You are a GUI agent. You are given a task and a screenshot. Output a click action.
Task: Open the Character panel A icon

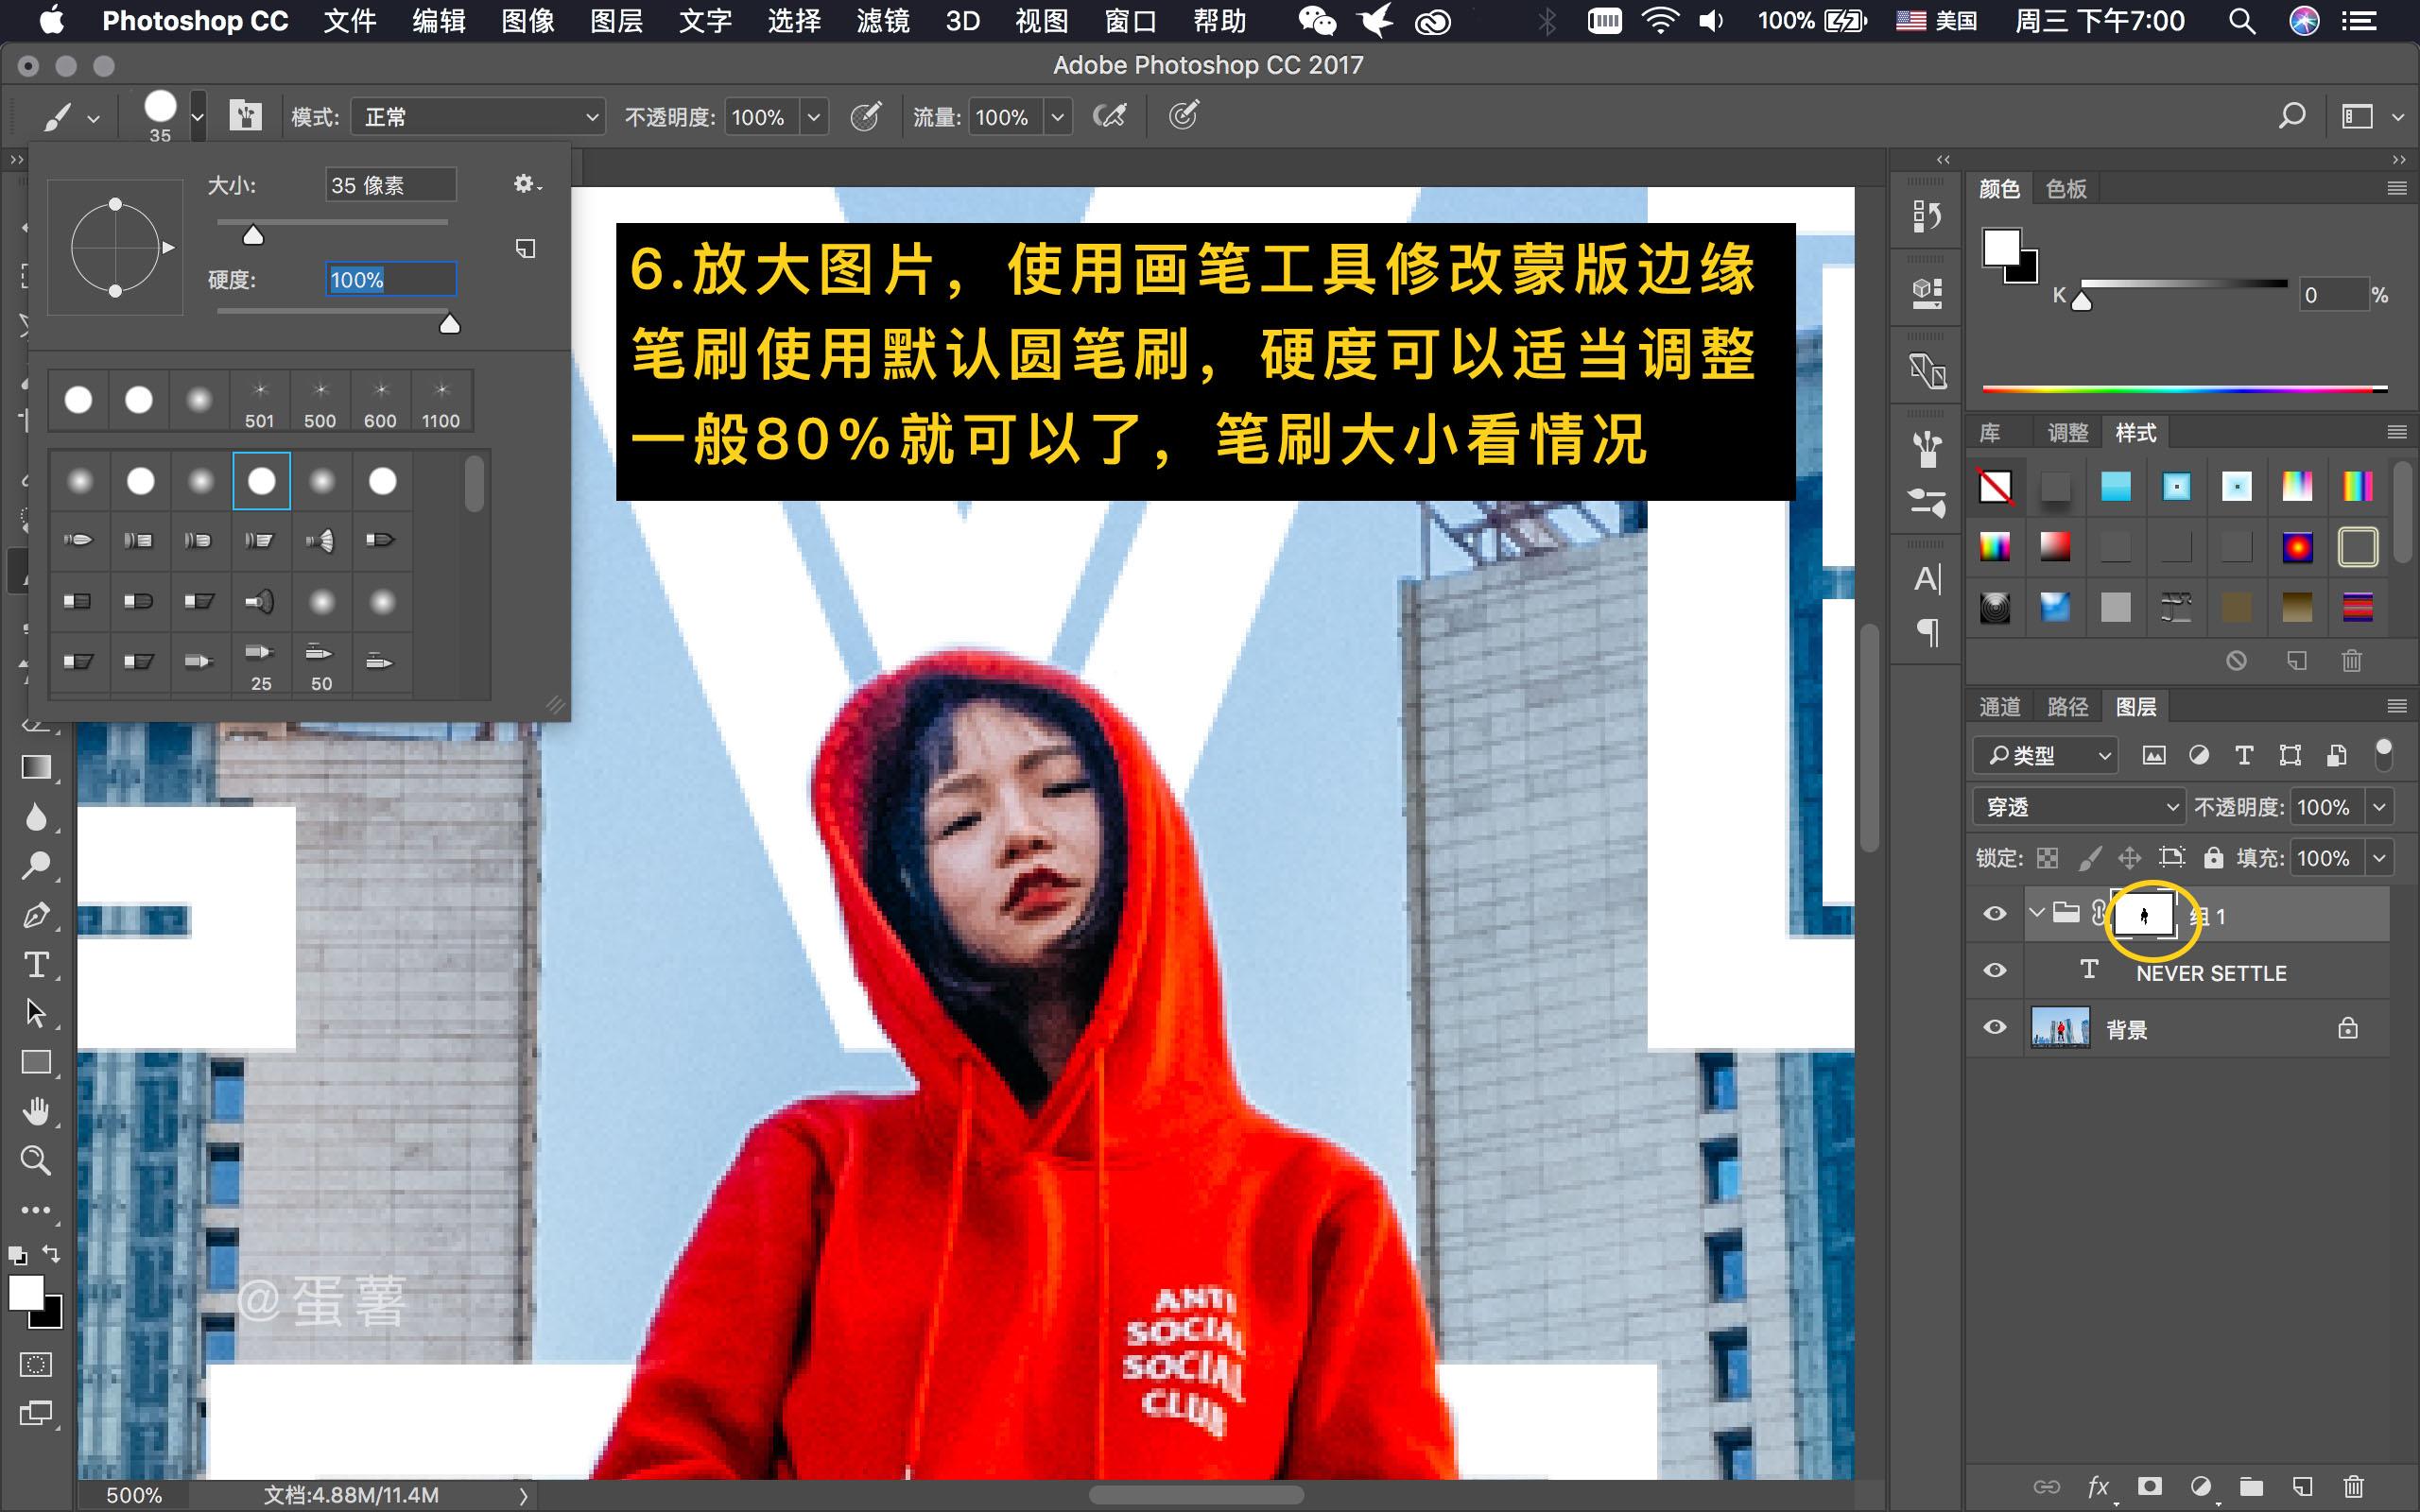point(1927,579)
